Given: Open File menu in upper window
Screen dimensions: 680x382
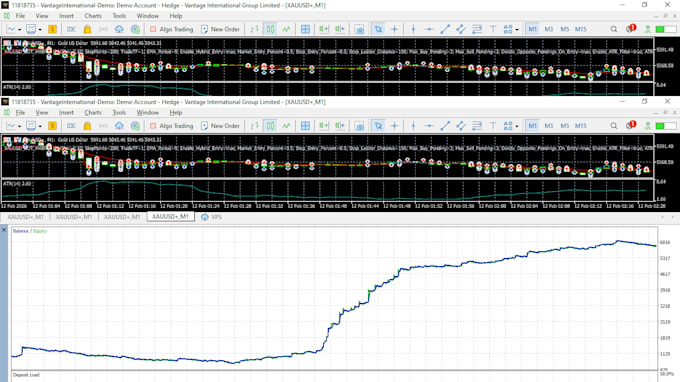Looking at the screenshot, I should coord(20,16).
